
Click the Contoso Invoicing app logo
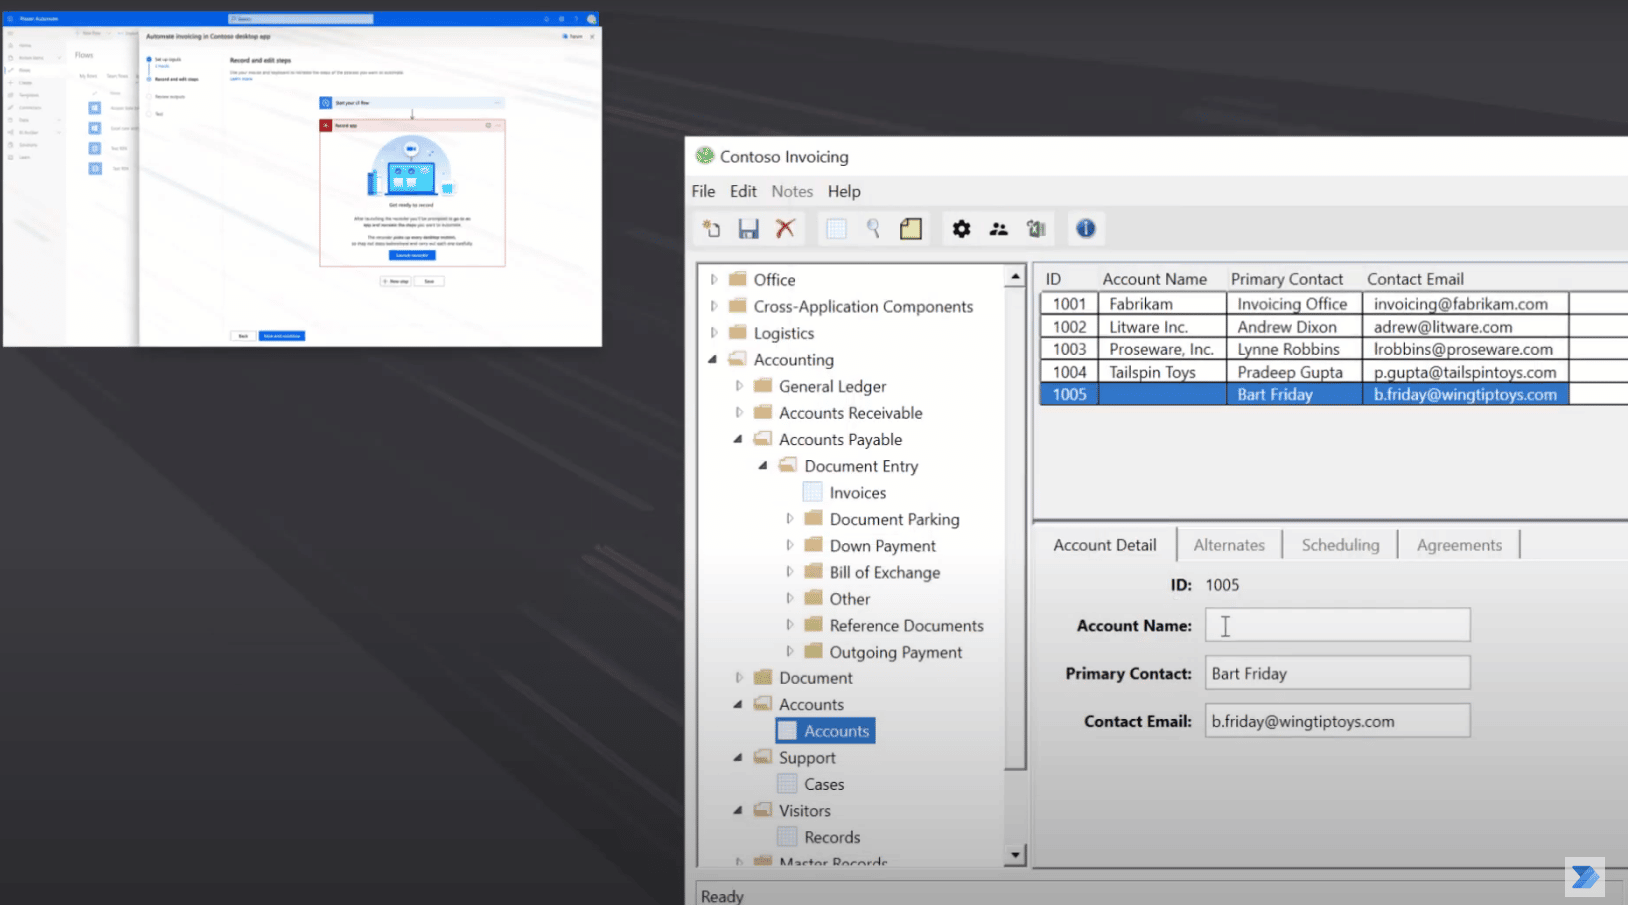pyautogui.click(x=705, y=156)
